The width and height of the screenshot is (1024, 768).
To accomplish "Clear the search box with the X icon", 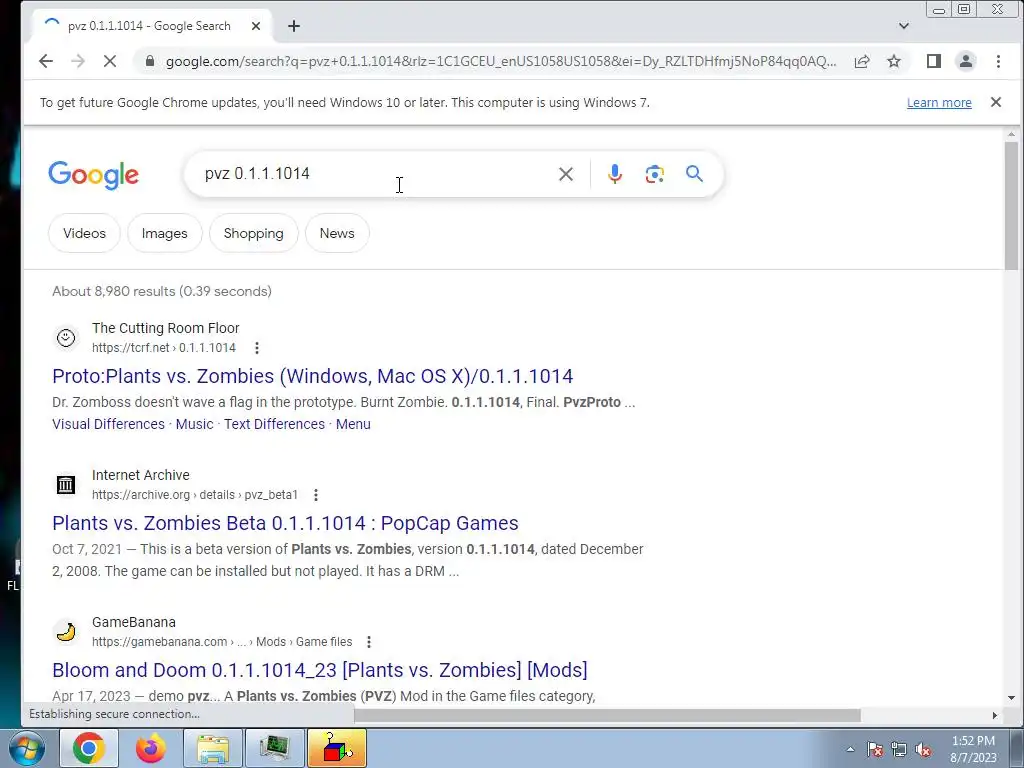I will [566, 174].
